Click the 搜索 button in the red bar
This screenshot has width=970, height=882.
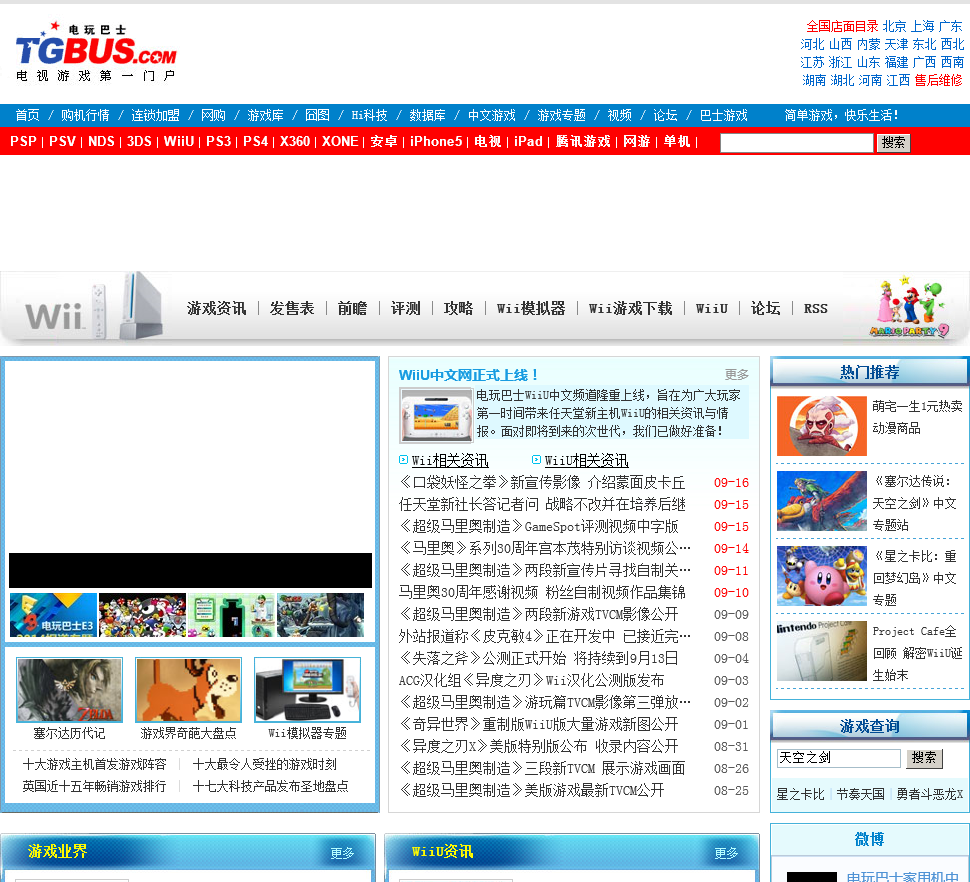pyautogui.click(x=893, y=143)
